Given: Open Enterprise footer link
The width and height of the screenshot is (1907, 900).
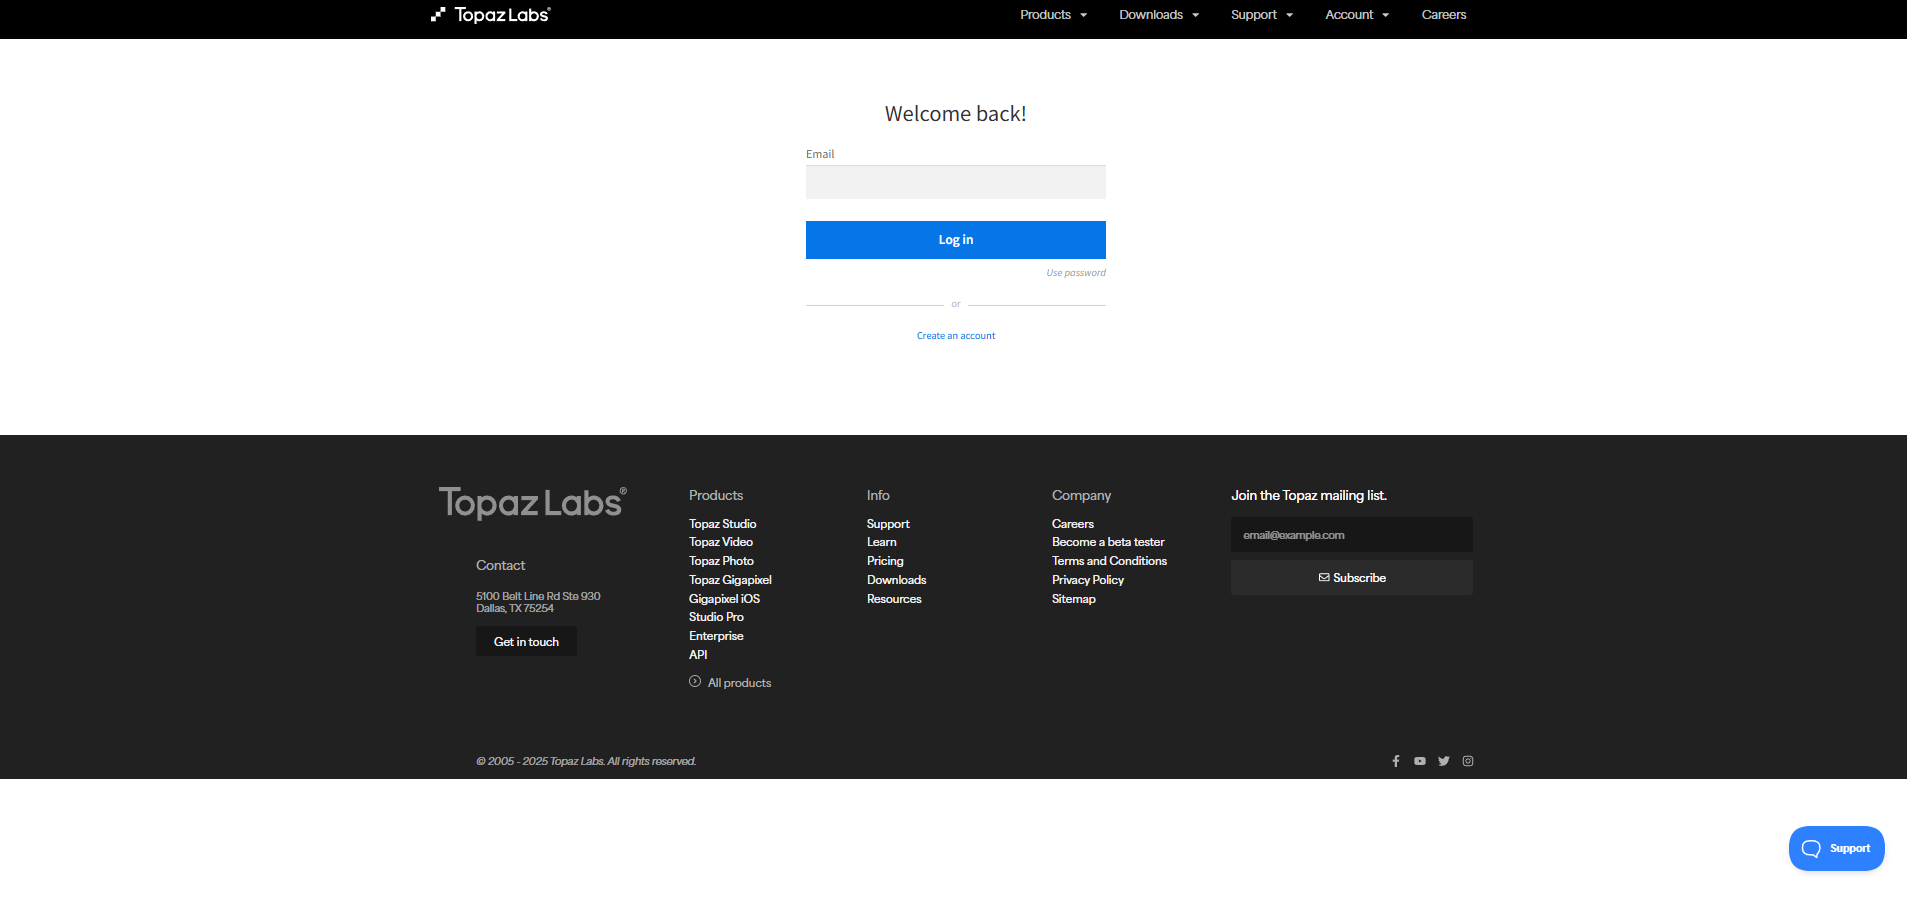Looking at the screenshot, I should point(716,636).
